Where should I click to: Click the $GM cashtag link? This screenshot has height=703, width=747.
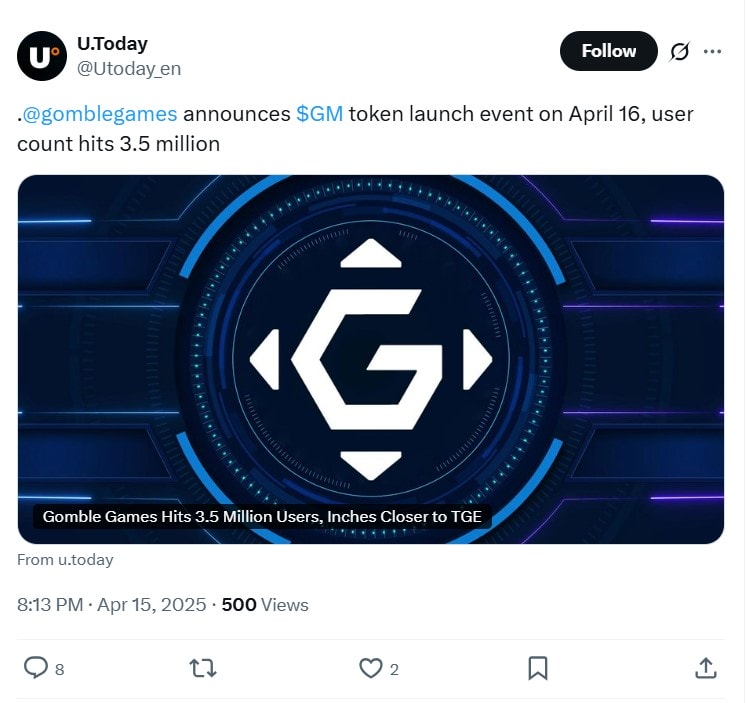pos(319,114)
